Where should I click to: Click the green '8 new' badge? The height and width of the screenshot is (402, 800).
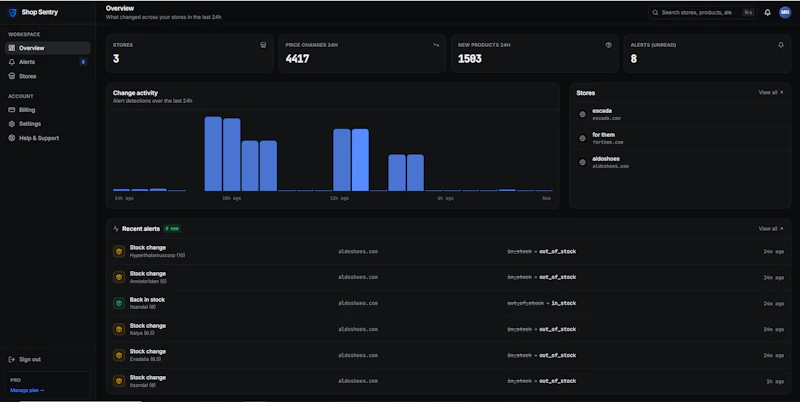pos(172,229)
